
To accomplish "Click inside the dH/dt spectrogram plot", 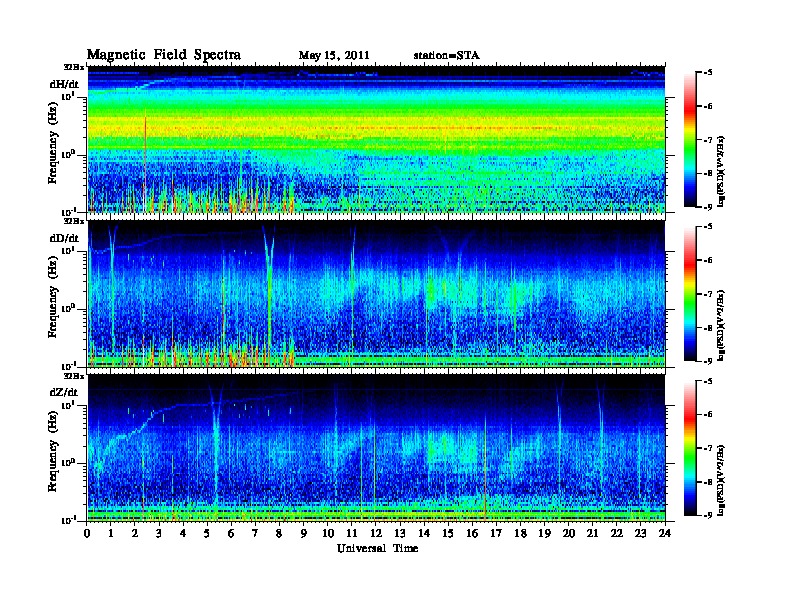I will pyautogui.click(x=376, y=139).
